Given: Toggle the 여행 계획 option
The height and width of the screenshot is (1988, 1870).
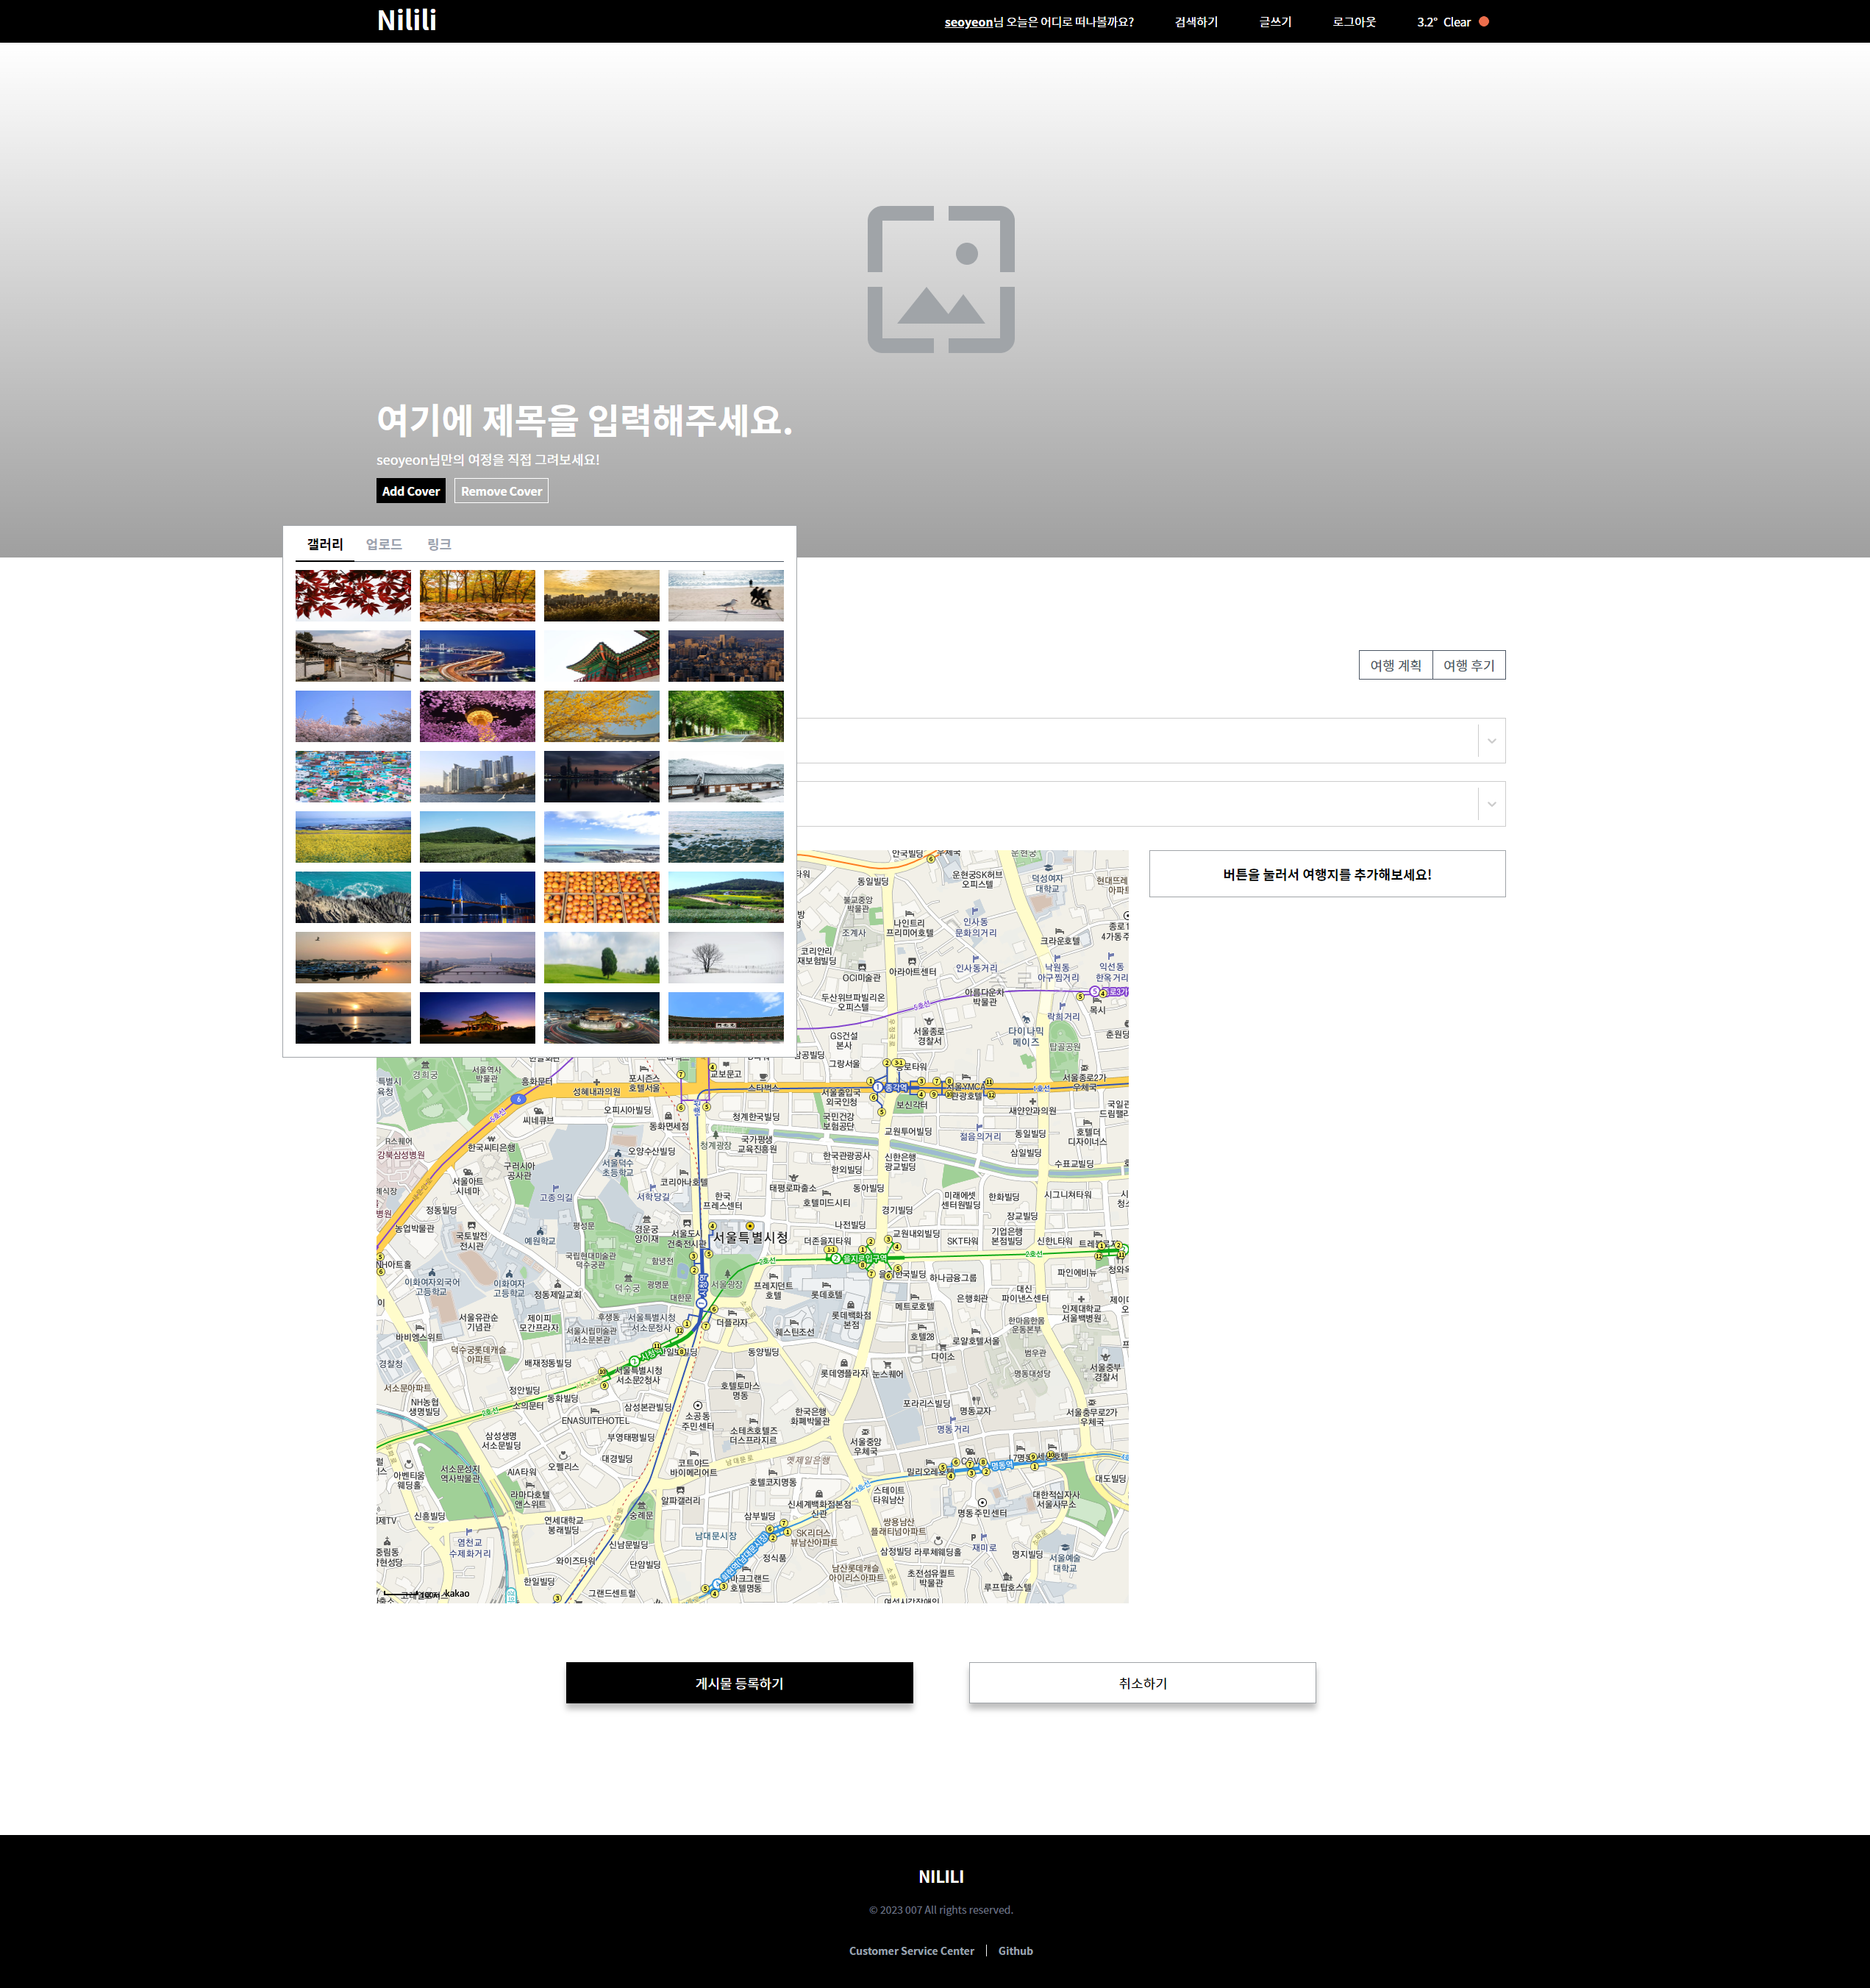Looking at the screenshot, I should 1394,664.
